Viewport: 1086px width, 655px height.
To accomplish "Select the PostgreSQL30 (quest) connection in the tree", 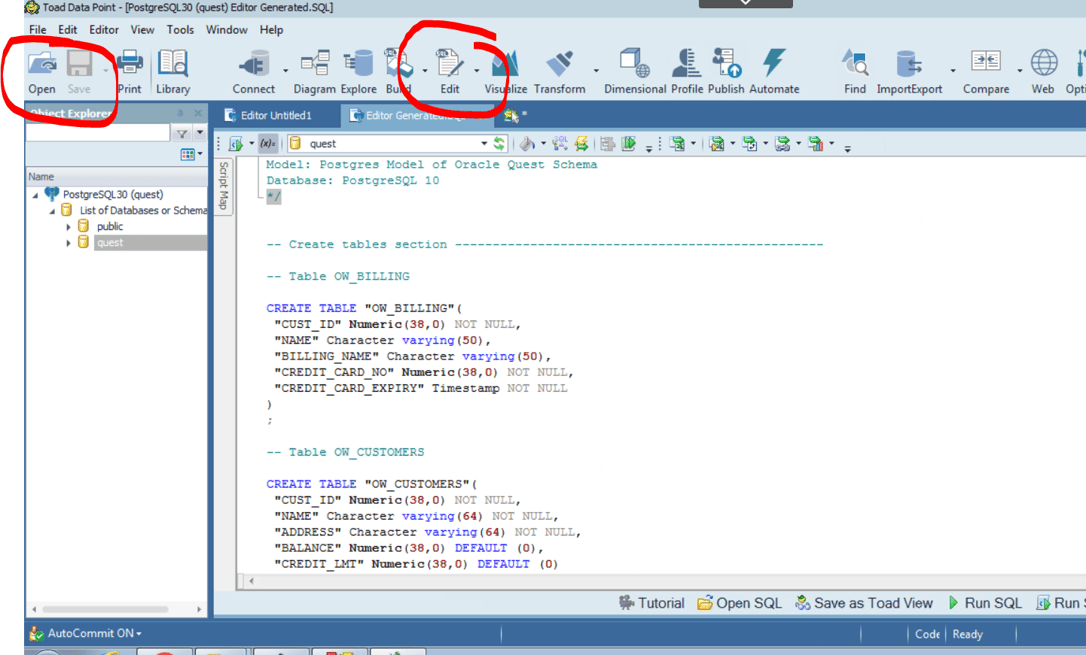I will [x=113, y=195].
